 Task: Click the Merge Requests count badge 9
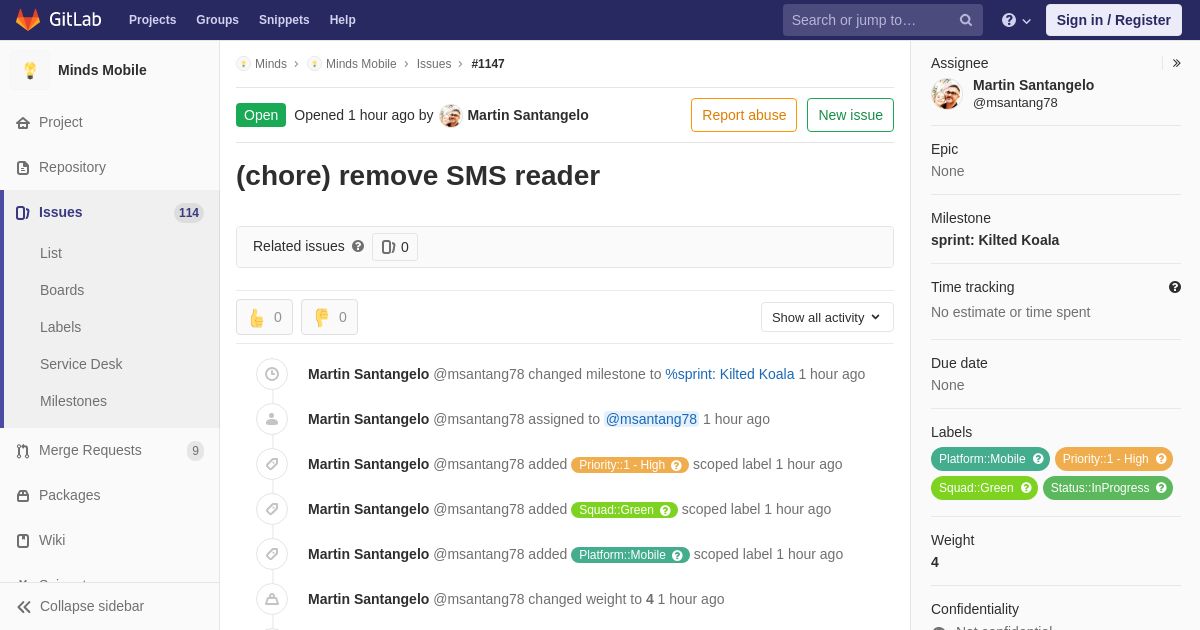pyautogui.click(x=195, y=451)
